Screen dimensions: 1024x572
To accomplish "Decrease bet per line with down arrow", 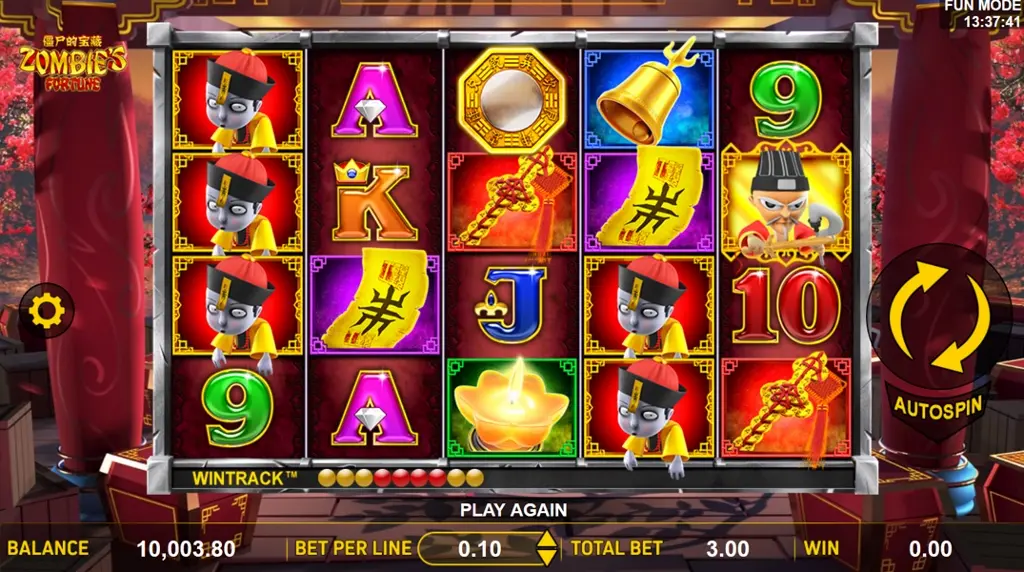I will [x=546, y=557].
